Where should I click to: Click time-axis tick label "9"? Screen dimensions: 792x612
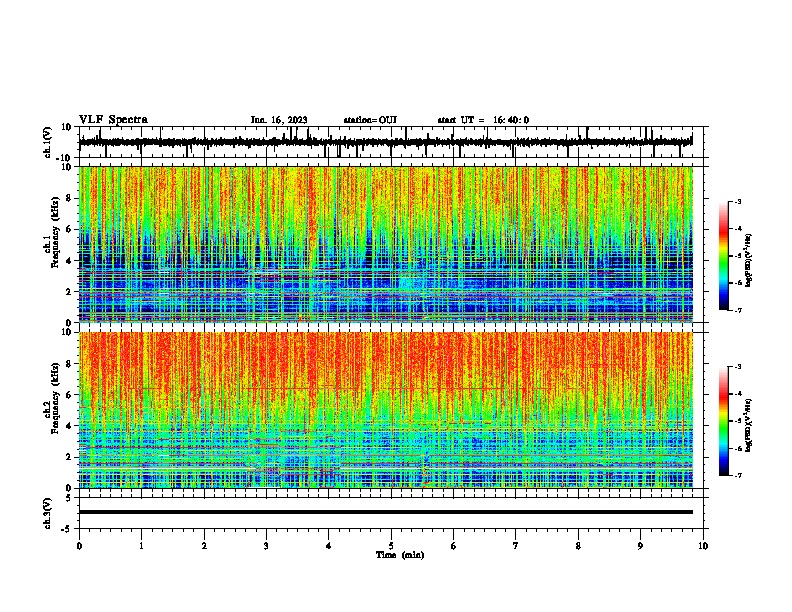click(640, 546)
